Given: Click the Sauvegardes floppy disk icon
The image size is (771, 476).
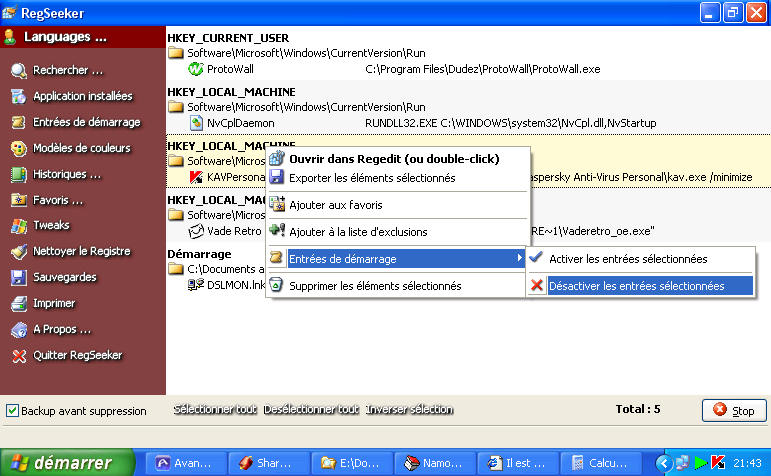Looking at the screenshot, I should point(19,277).
